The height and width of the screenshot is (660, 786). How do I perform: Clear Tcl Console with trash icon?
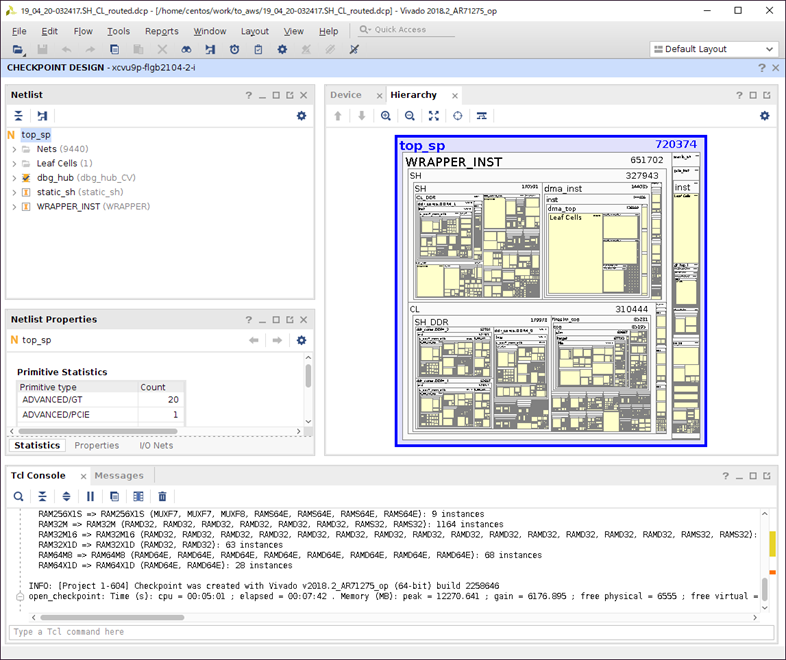click(x=162, y=497)
